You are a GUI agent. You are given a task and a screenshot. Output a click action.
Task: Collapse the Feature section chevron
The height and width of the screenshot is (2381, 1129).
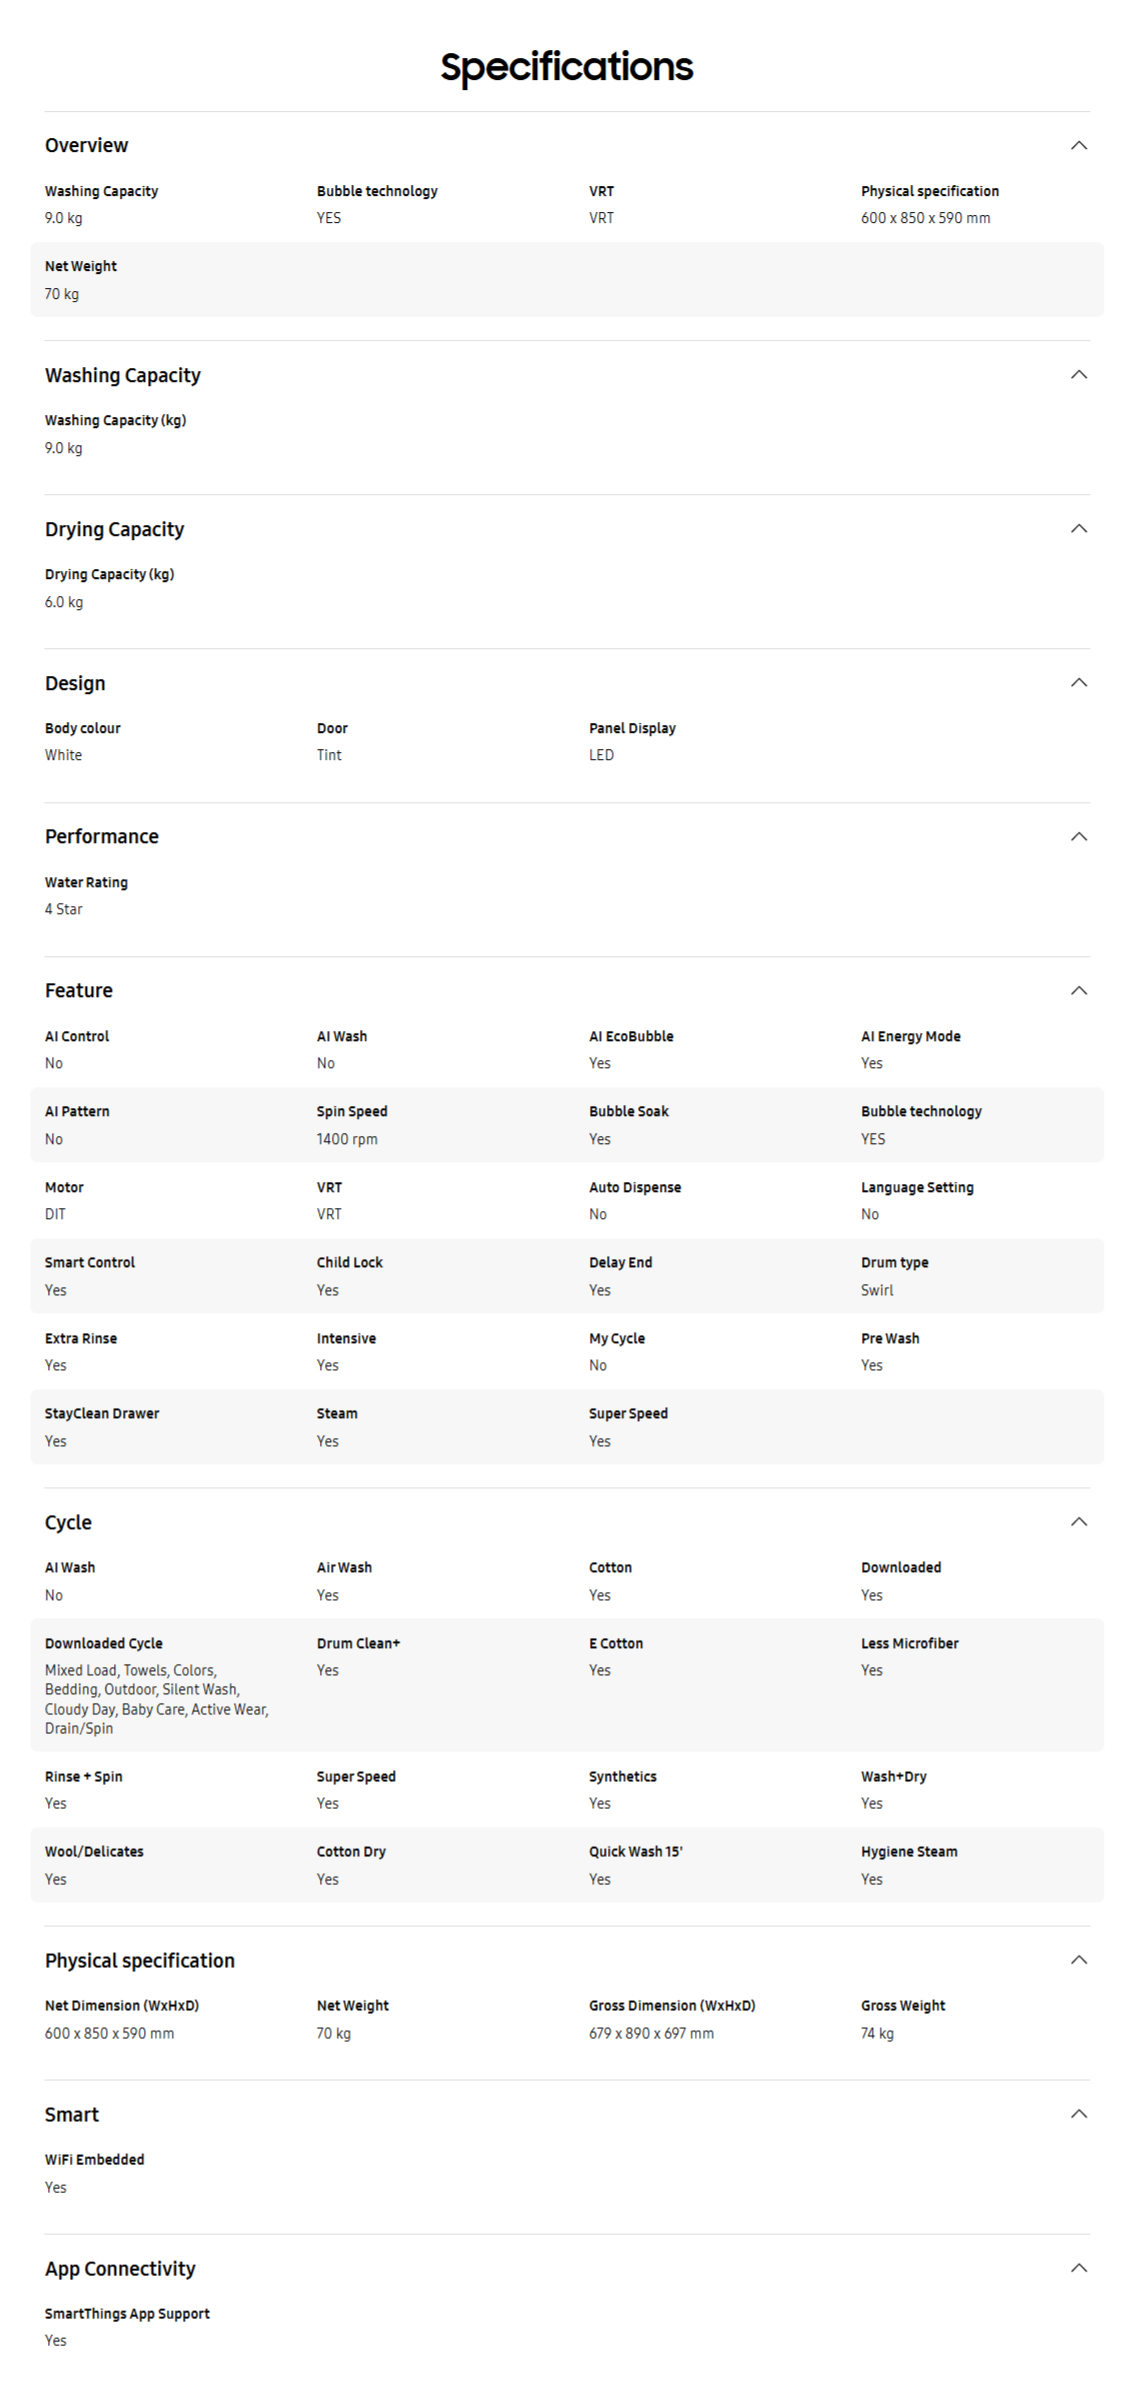click(x=1078, y=990)
